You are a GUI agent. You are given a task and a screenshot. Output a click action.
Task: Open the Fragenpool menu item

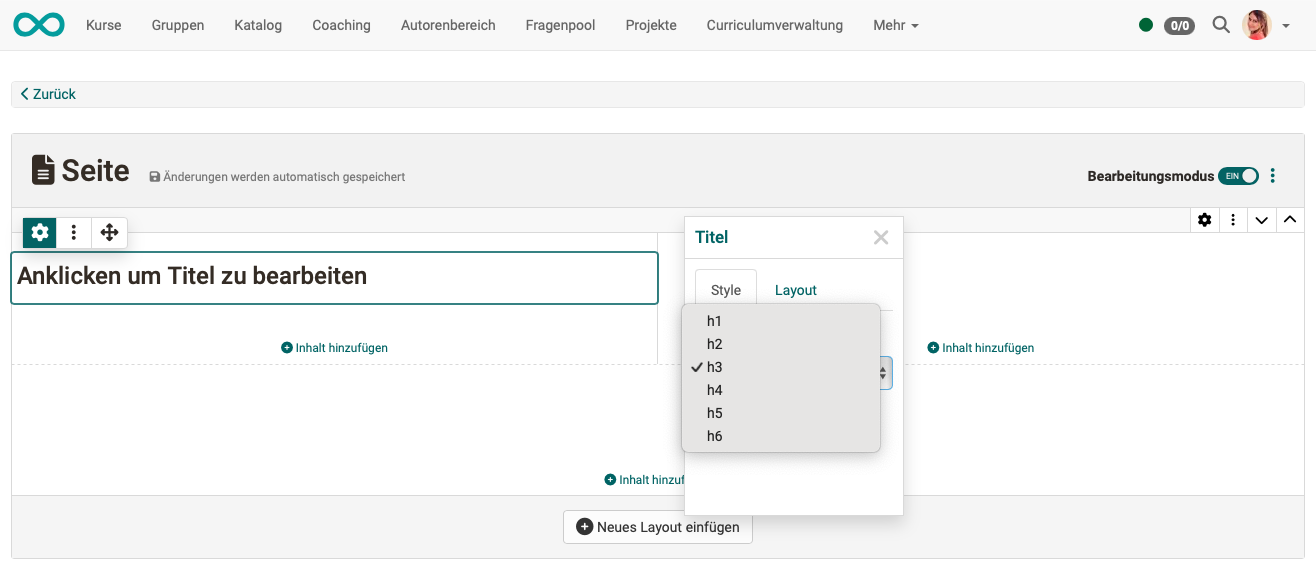(x=560, y=25)
